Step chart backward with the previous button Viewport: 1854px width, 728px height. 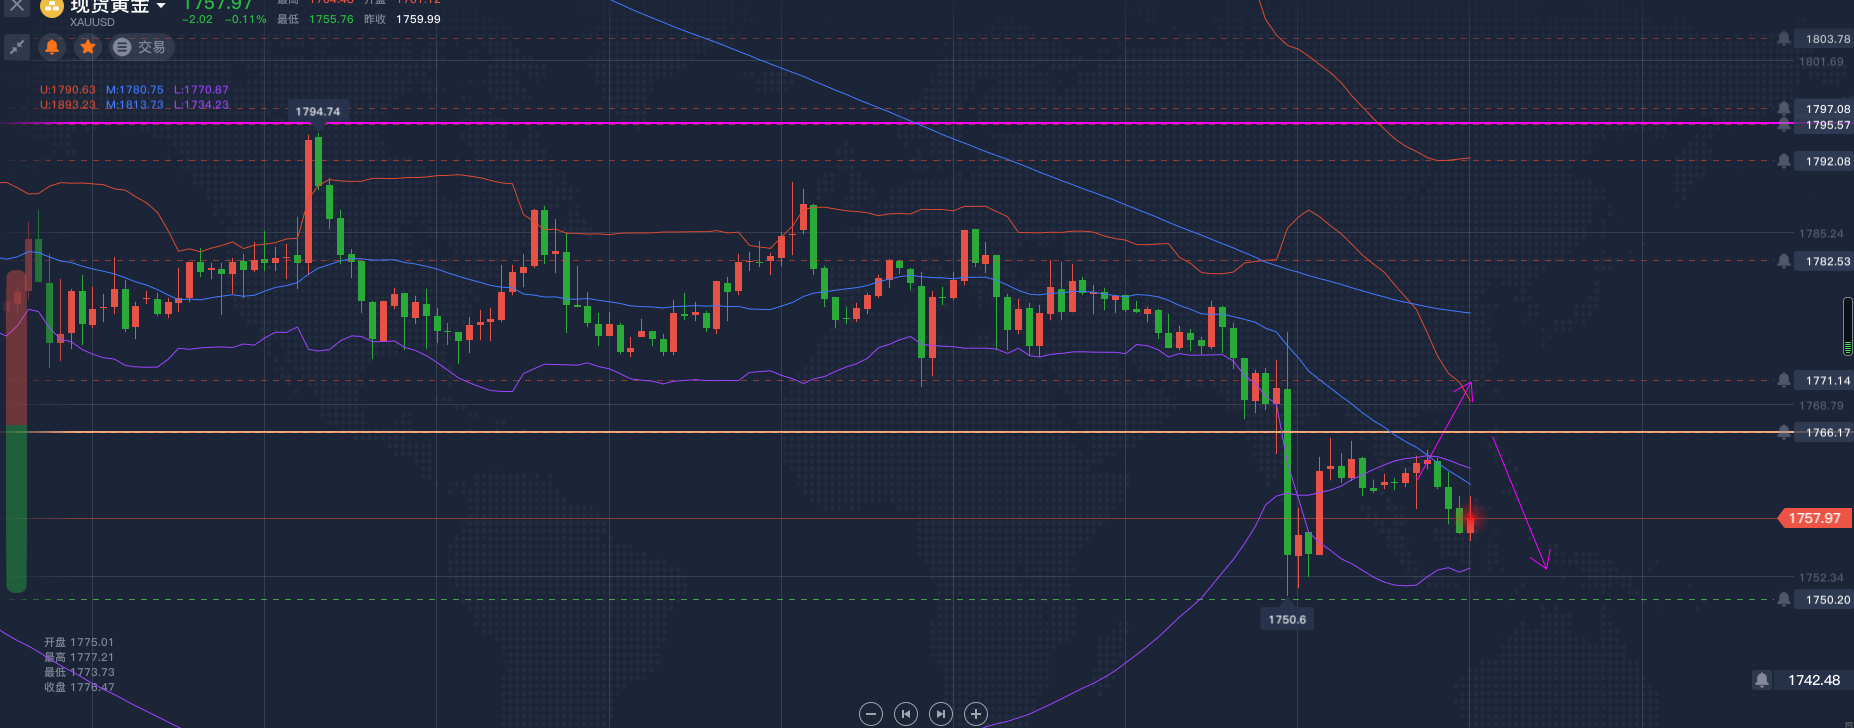tap(906, 714)
